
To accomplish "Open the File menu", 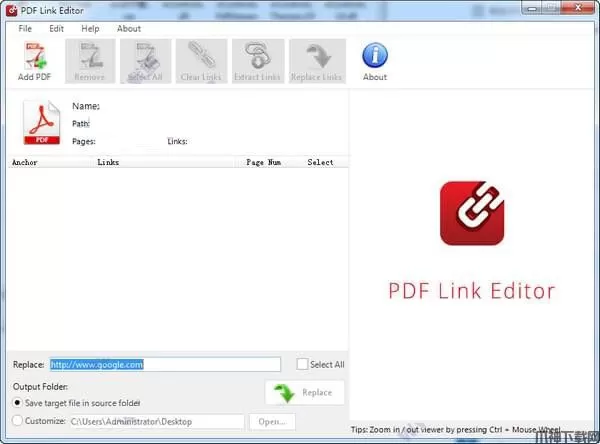I will pos(25,29).
